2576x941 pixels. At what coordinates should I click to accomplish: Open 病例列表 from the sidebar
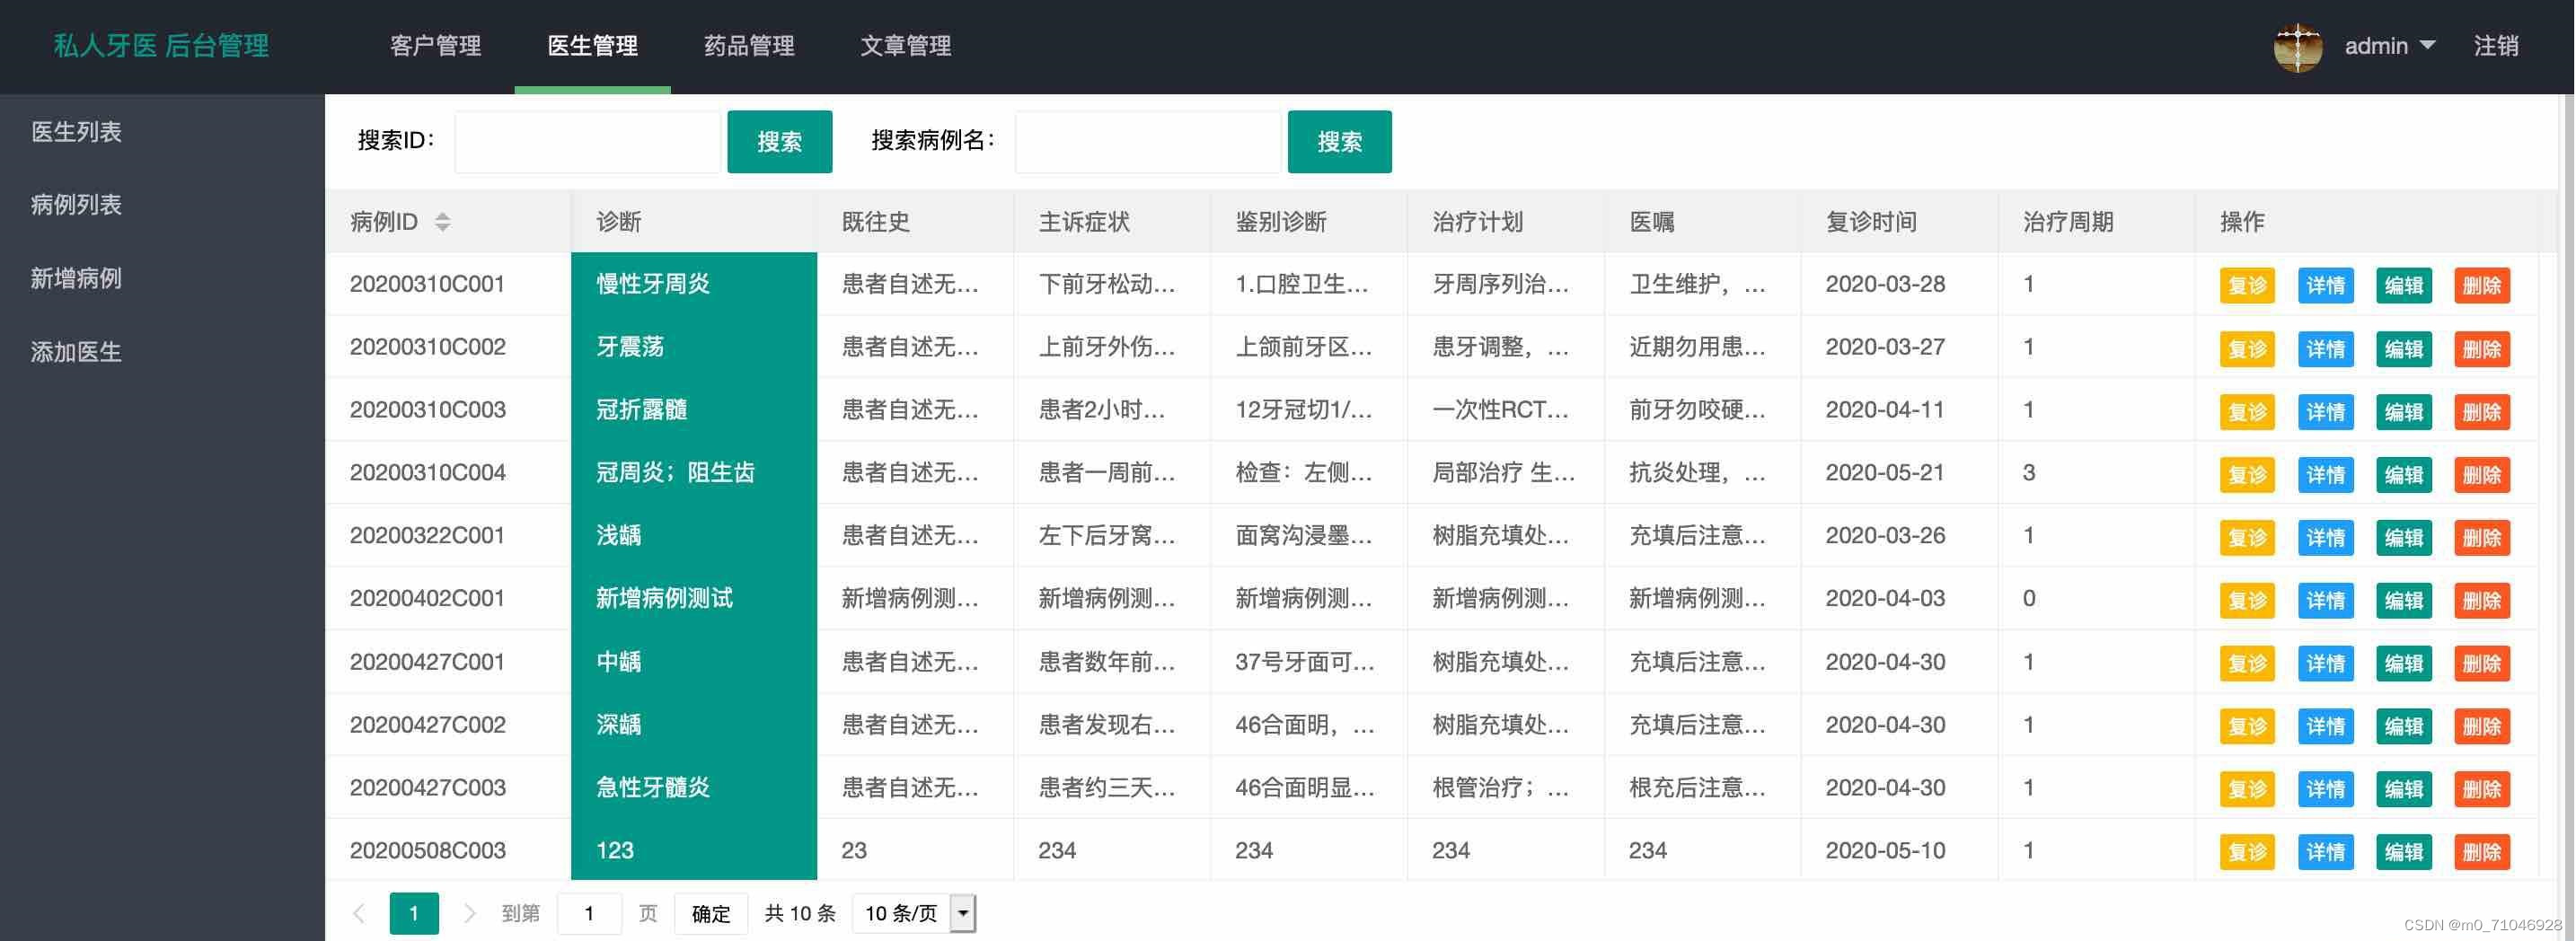(x=75, y=205)
